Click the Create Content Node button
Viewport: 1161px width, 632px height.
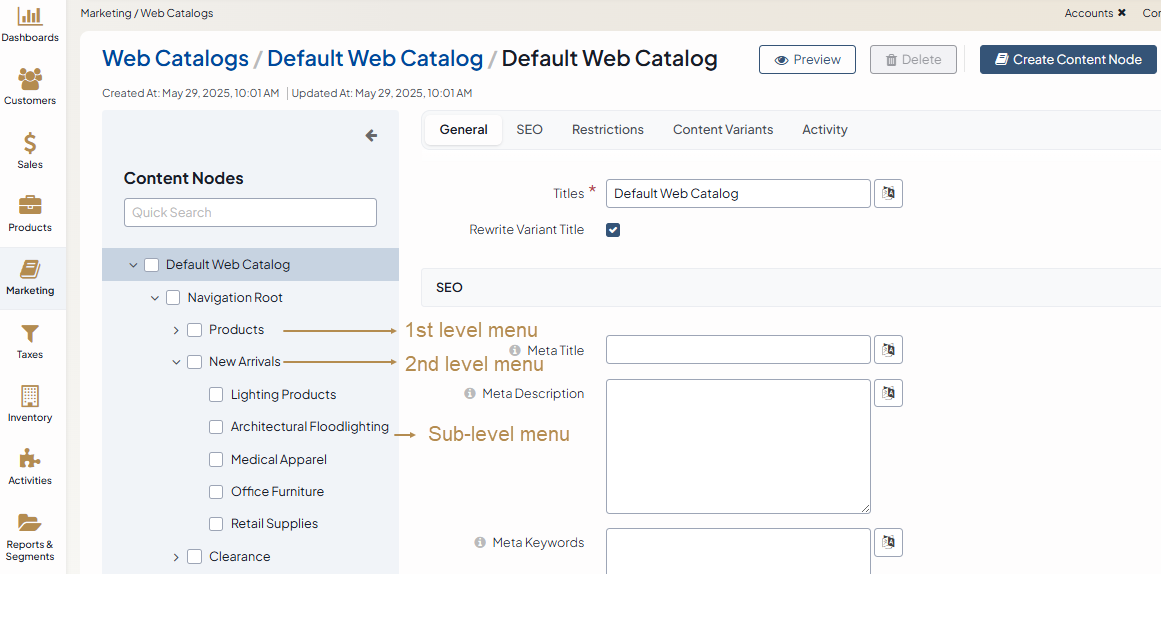click(x=1067, y=60)
